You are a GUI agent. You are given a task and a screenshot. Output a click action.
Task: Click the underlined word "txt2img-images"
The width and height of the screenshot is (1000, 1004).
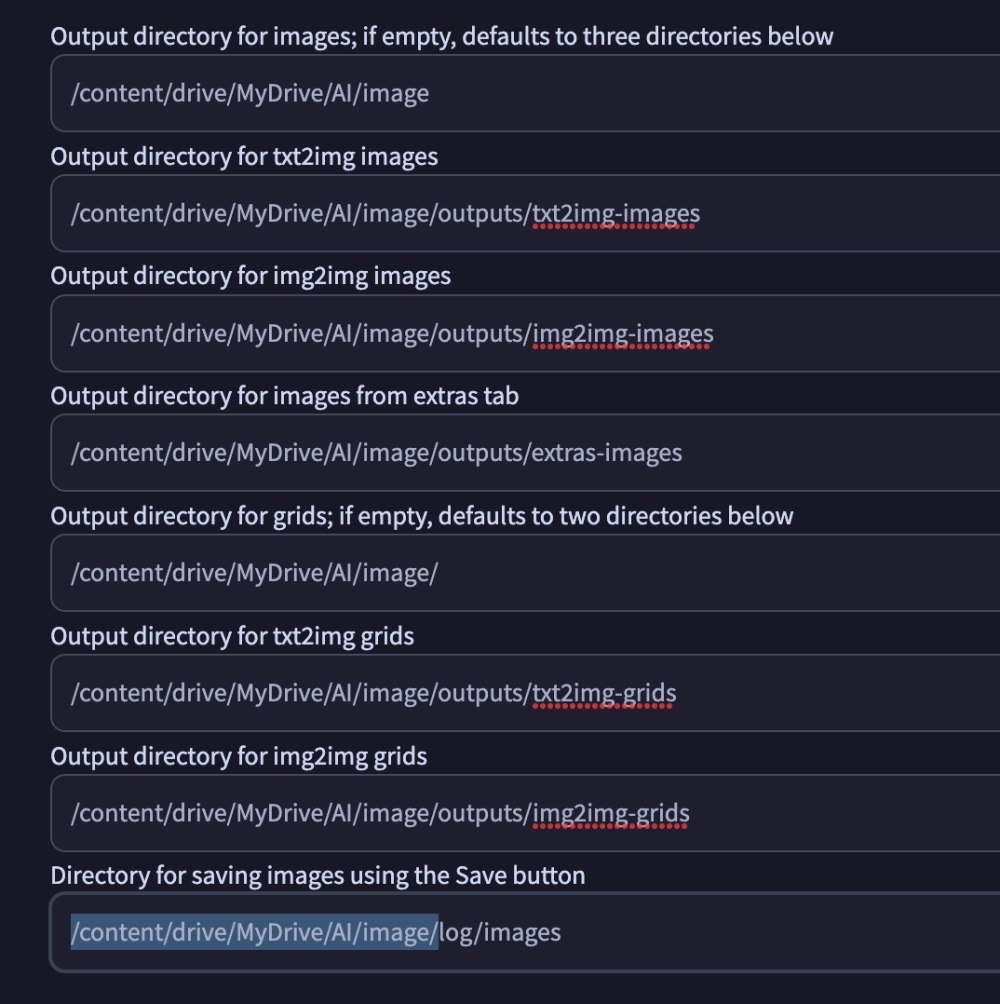(x=616, y=214)
